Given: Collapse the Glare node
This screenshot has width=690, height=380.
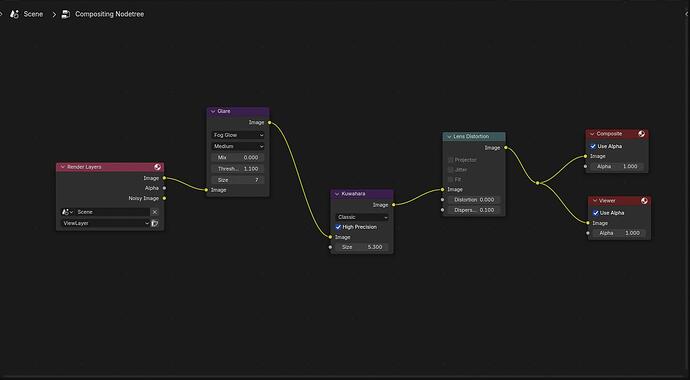Looking at the screenshot, I should click(x=213, y=112).
